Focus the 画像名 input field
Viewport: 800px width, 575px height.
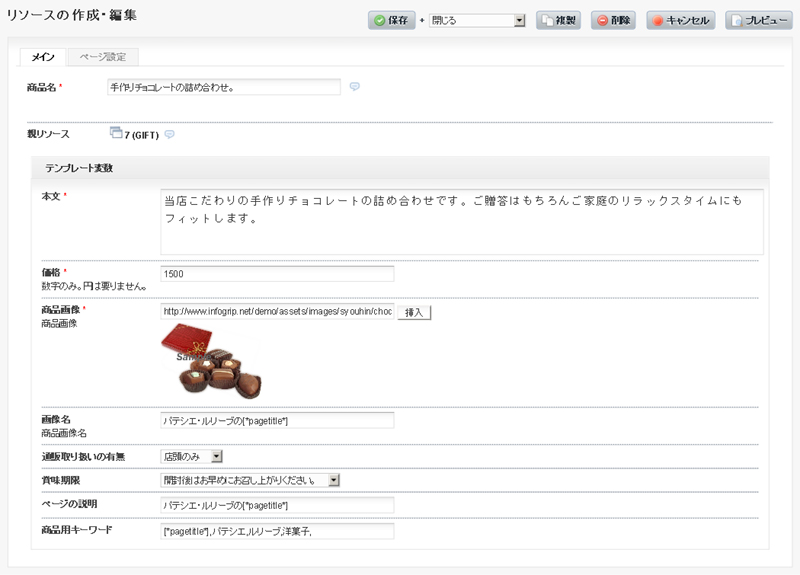[x=277, y=421]
